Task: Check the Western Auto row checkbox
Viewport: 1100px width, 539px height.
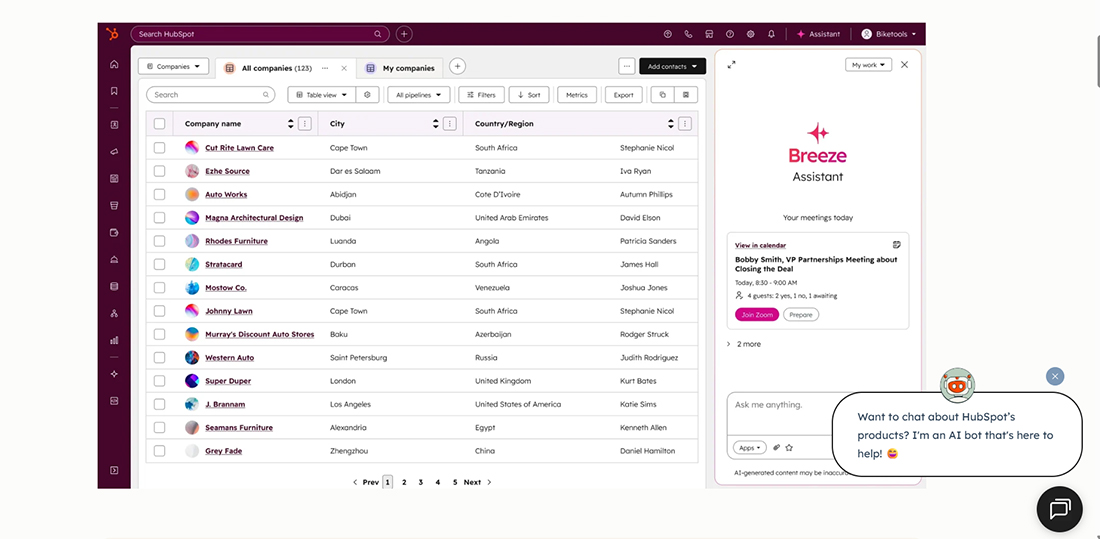Action: tap(159, 358)
